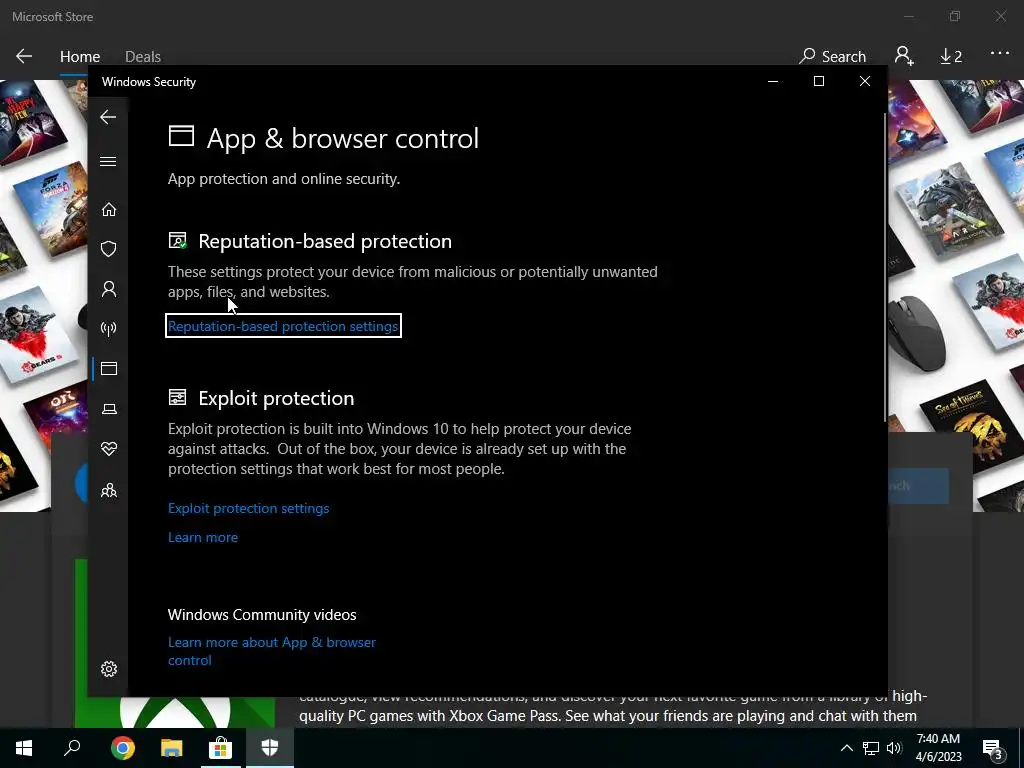Open Account protection person icon

(108, 289)
